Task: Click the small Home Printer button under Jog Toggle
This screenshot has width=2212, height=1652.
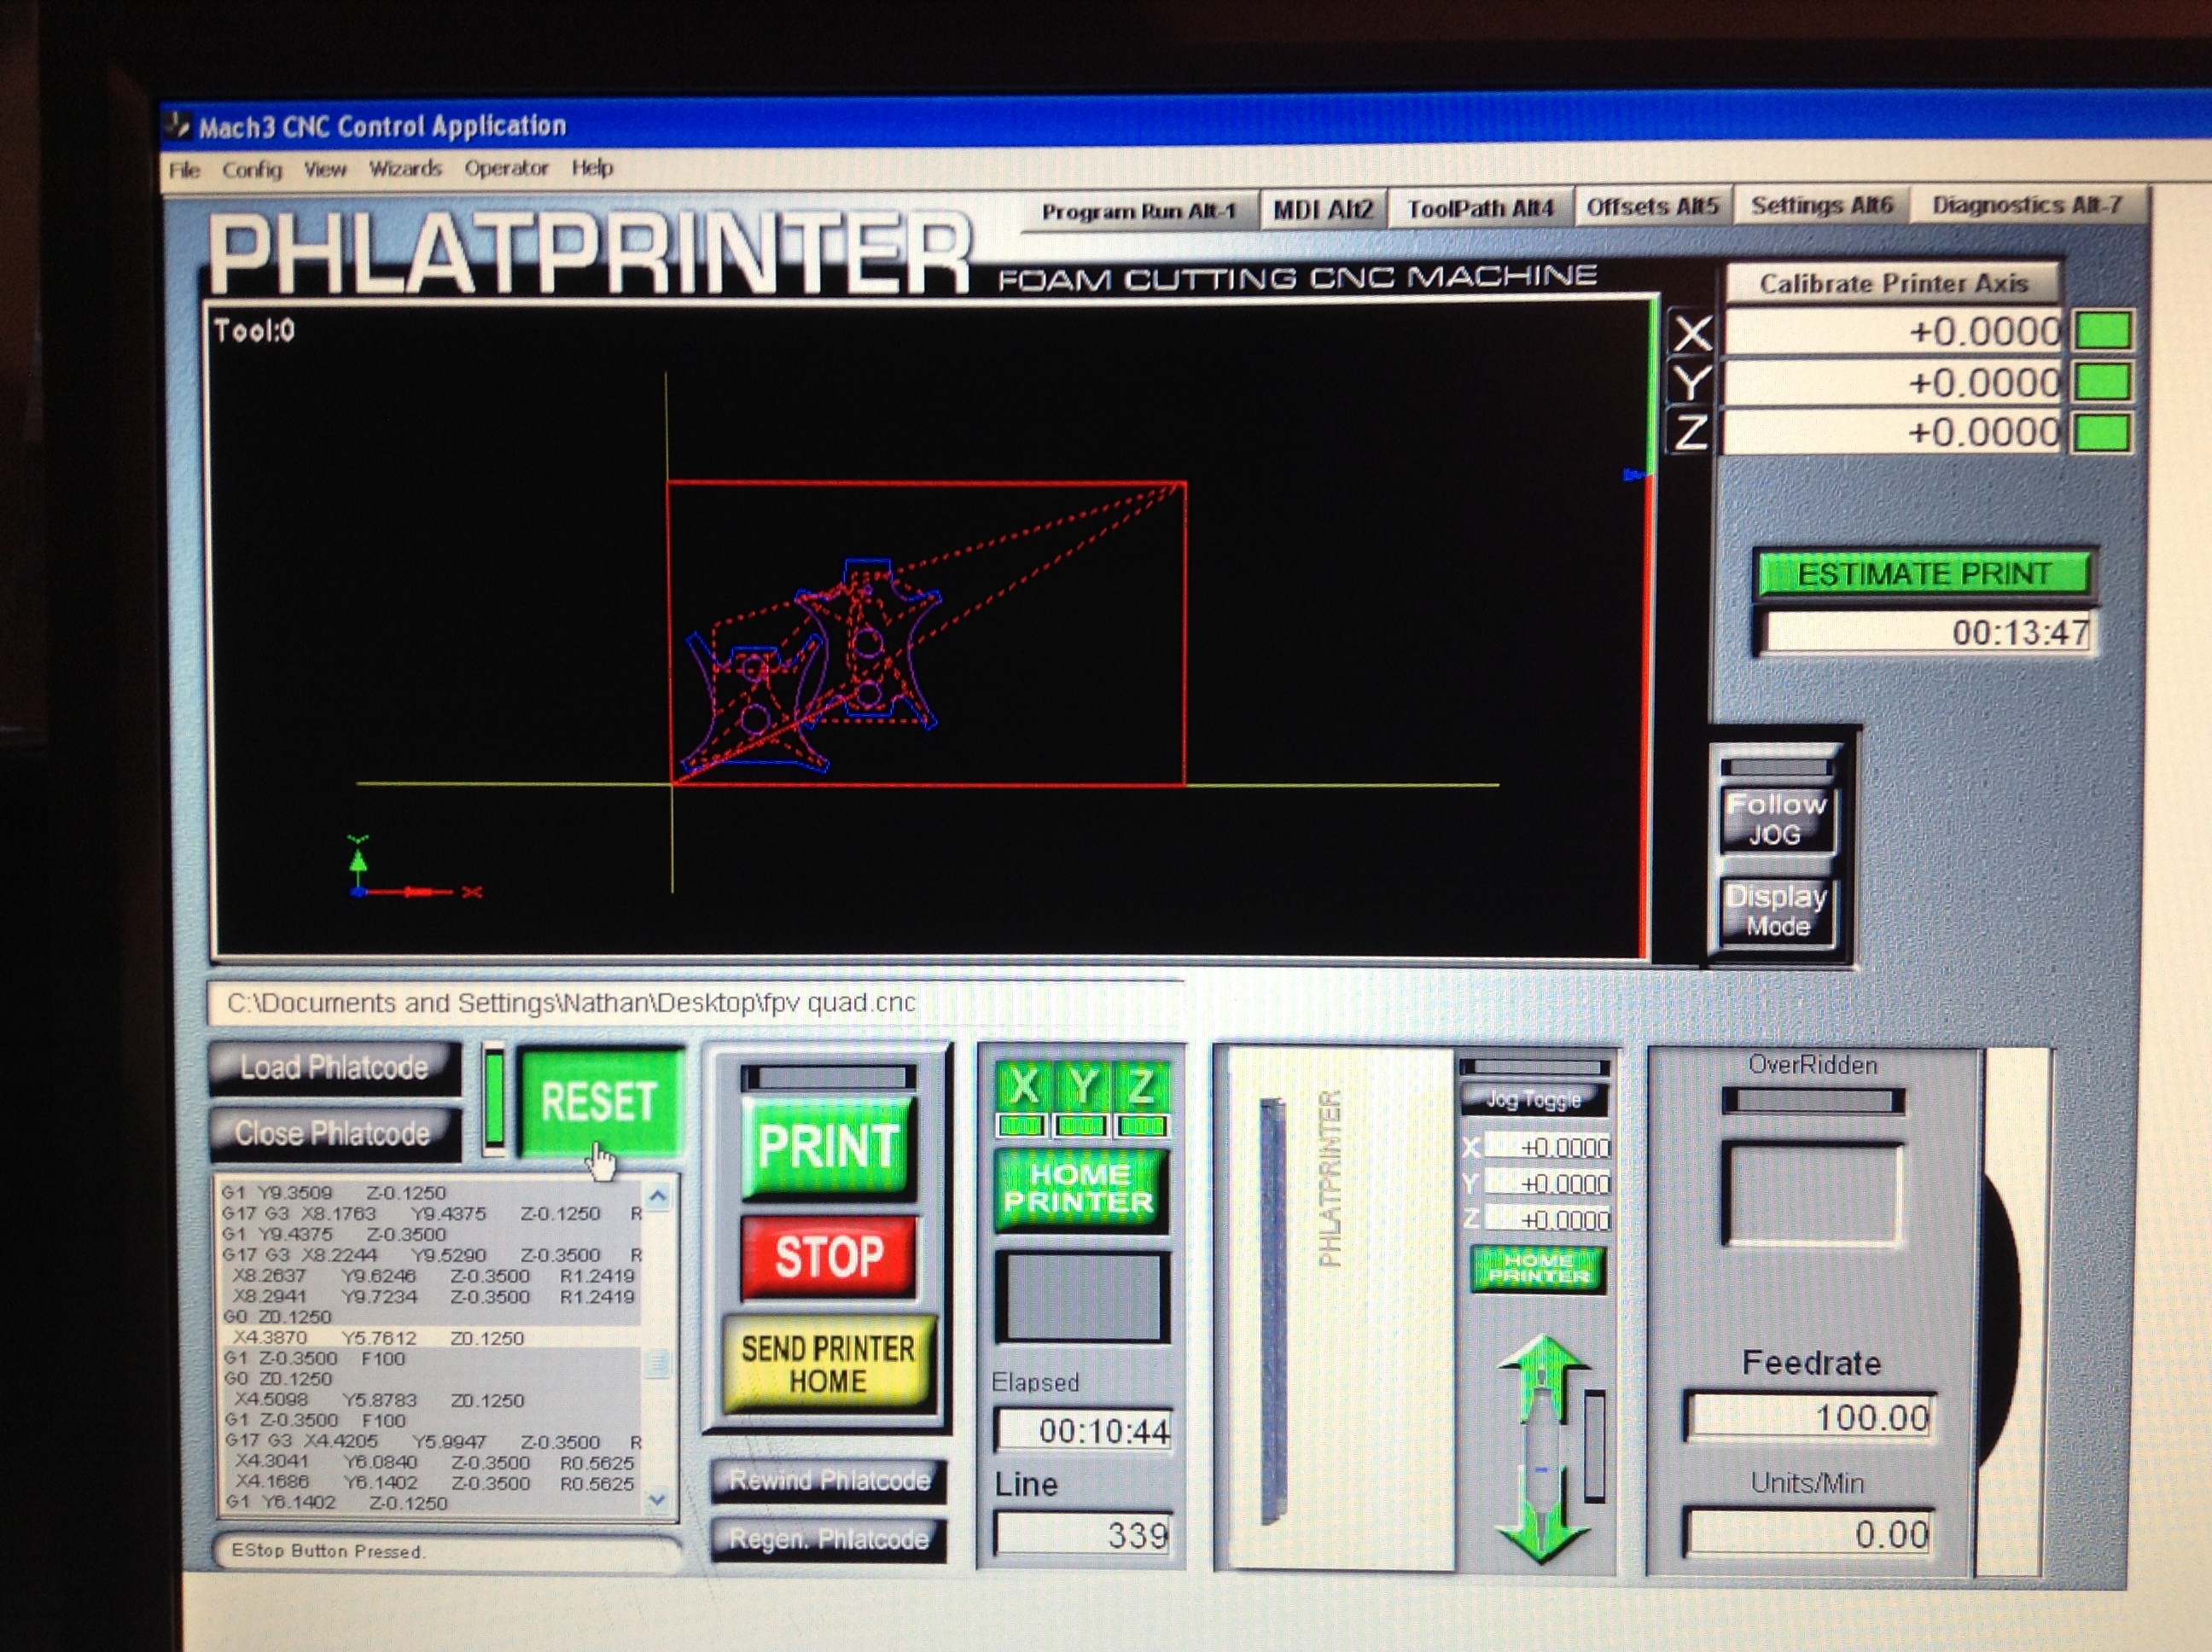Action: click(x=1538, y=1268)
